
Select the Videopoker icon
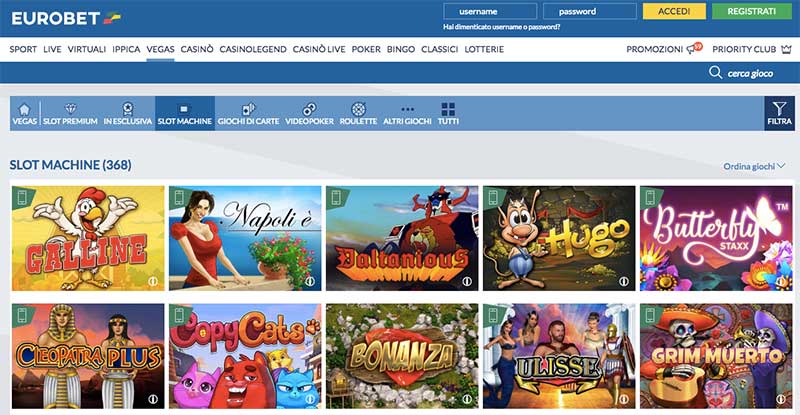(309, 109)
